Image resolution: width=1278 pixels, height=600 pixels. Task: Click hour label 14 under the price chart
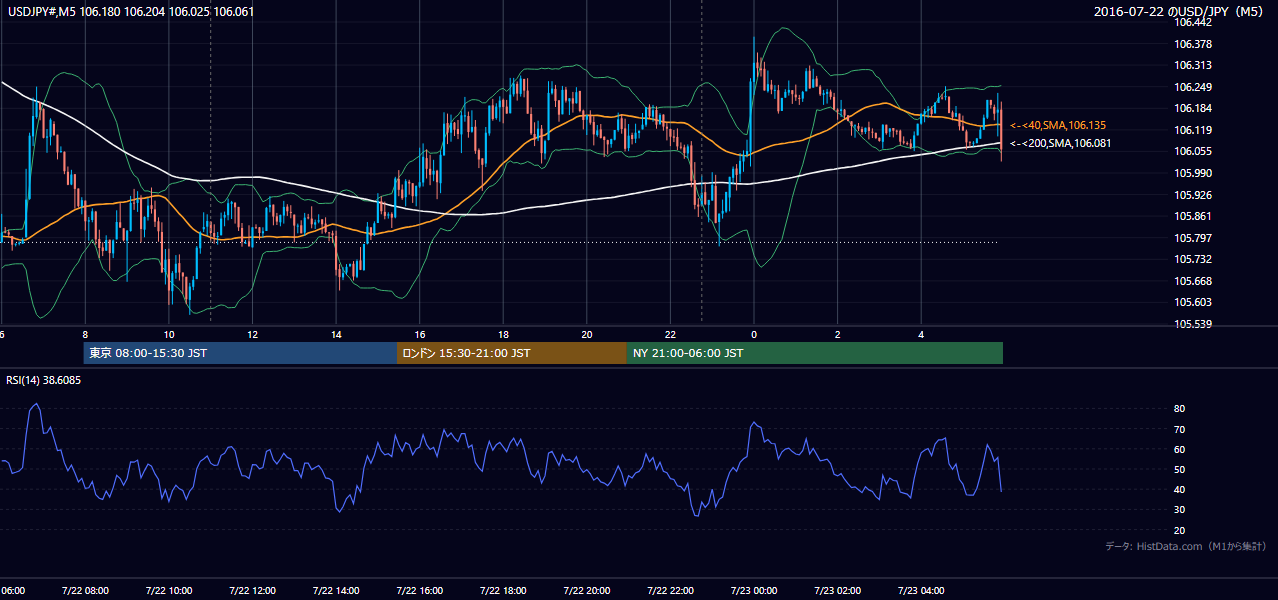(336, 334)
